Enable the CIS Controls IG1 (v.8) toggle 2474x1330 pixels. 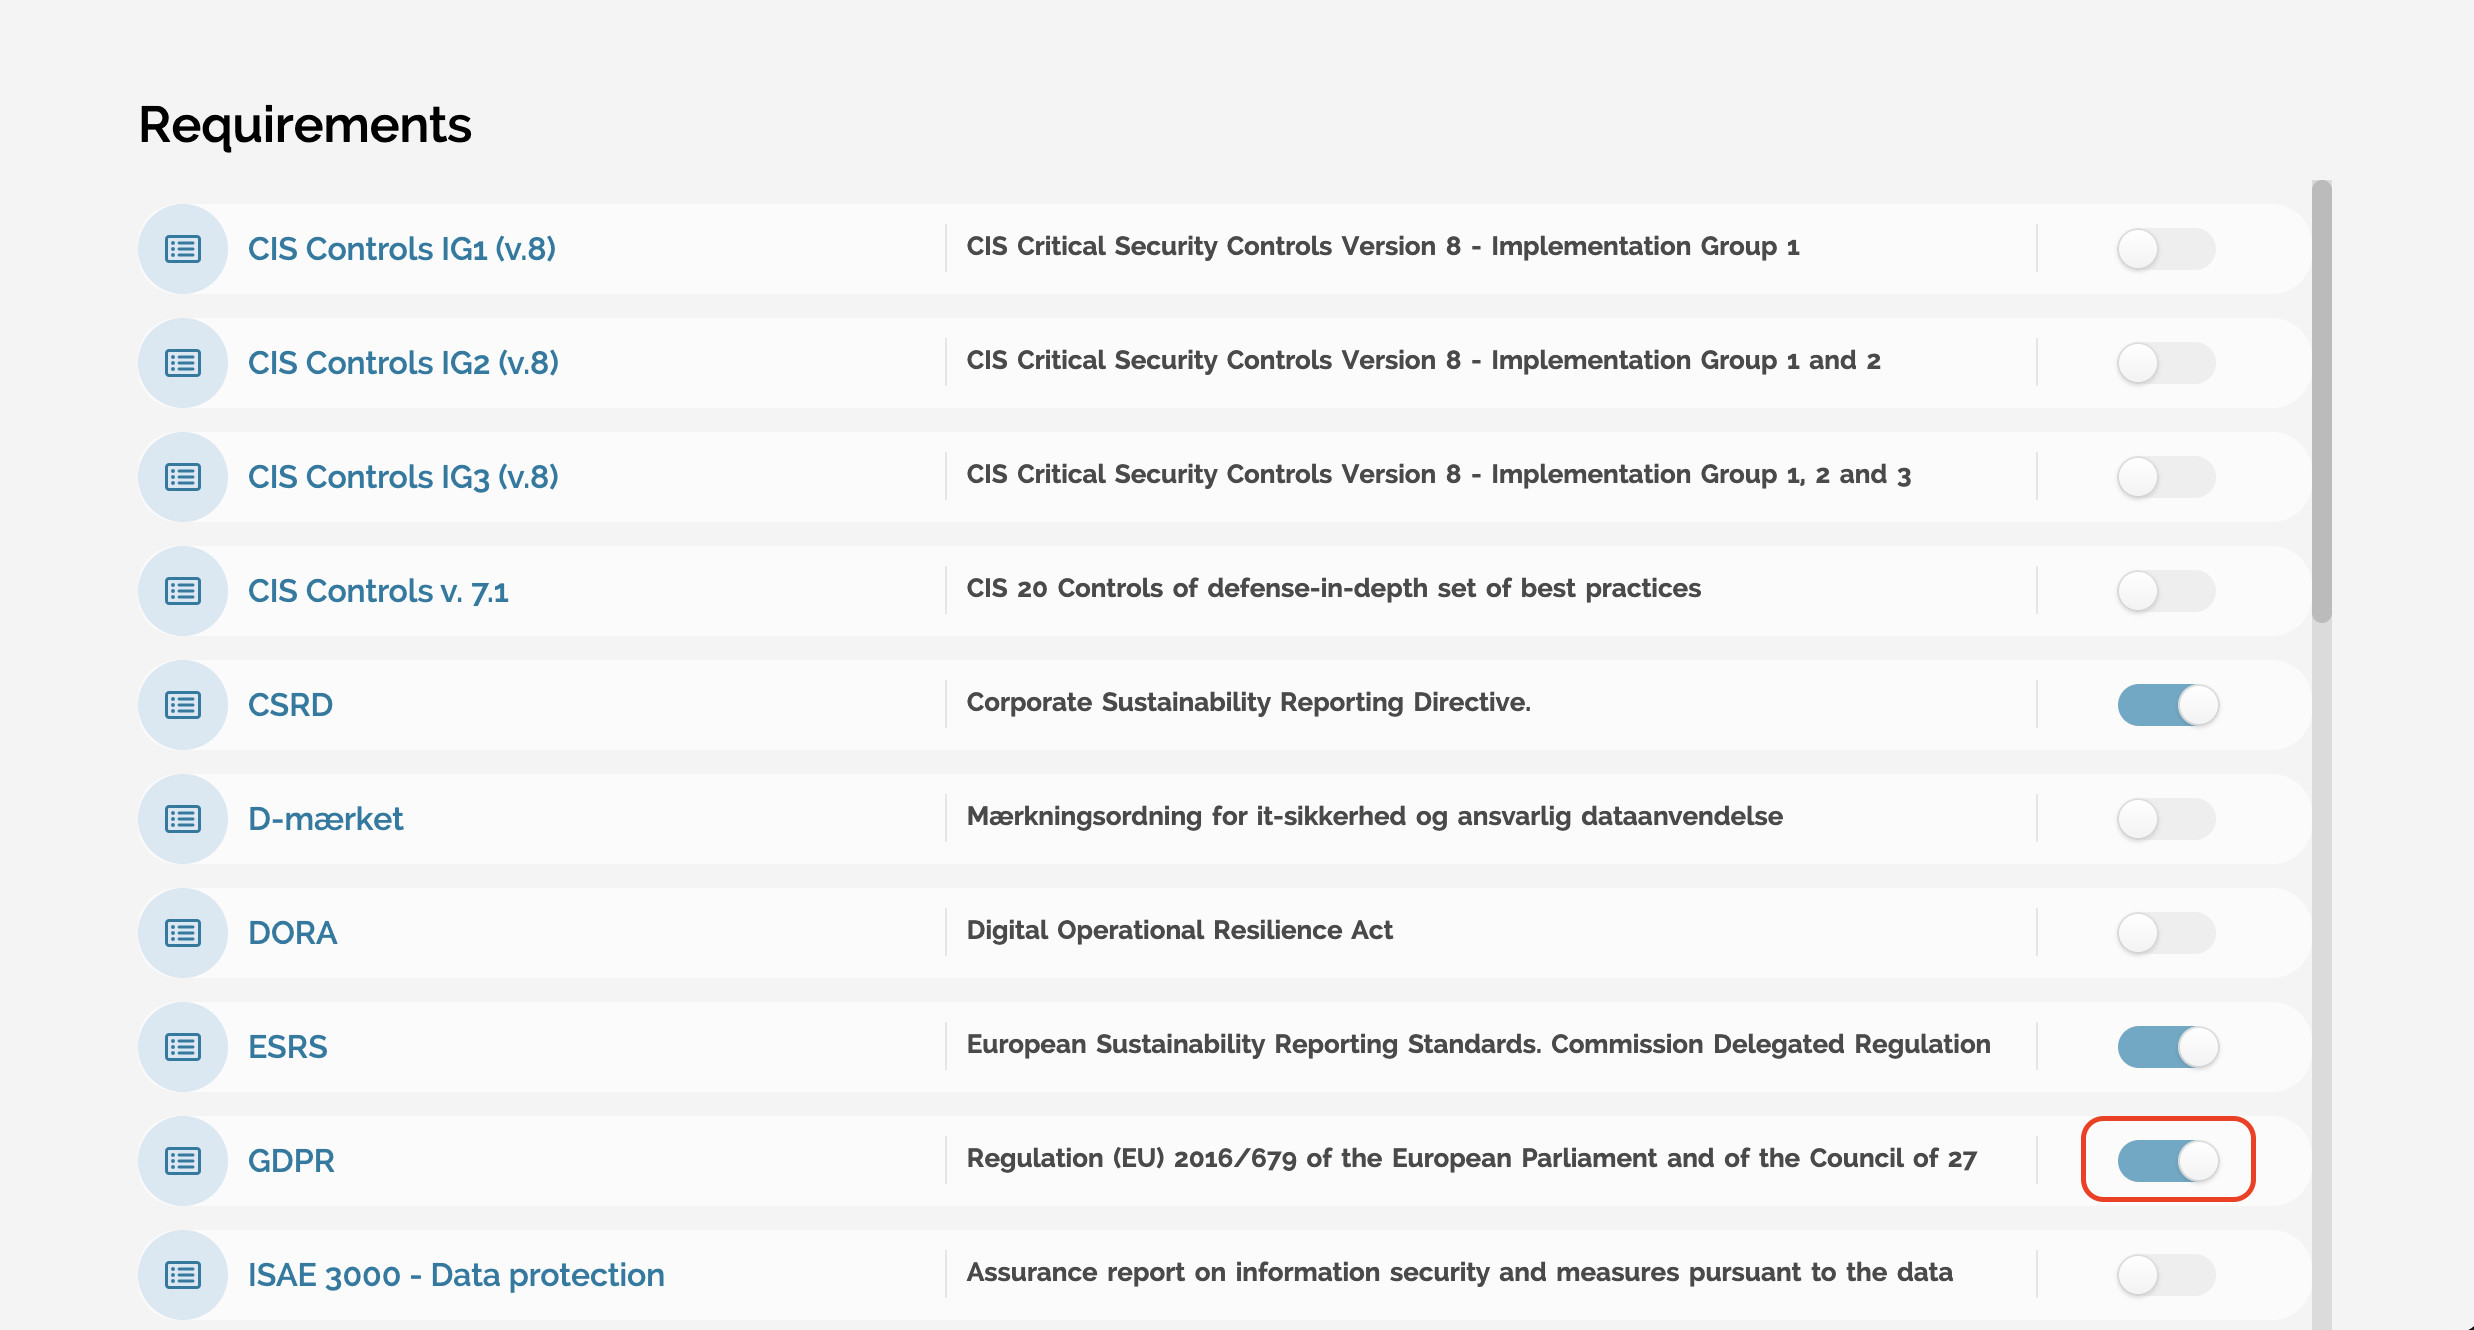[x=2166, y=249]
